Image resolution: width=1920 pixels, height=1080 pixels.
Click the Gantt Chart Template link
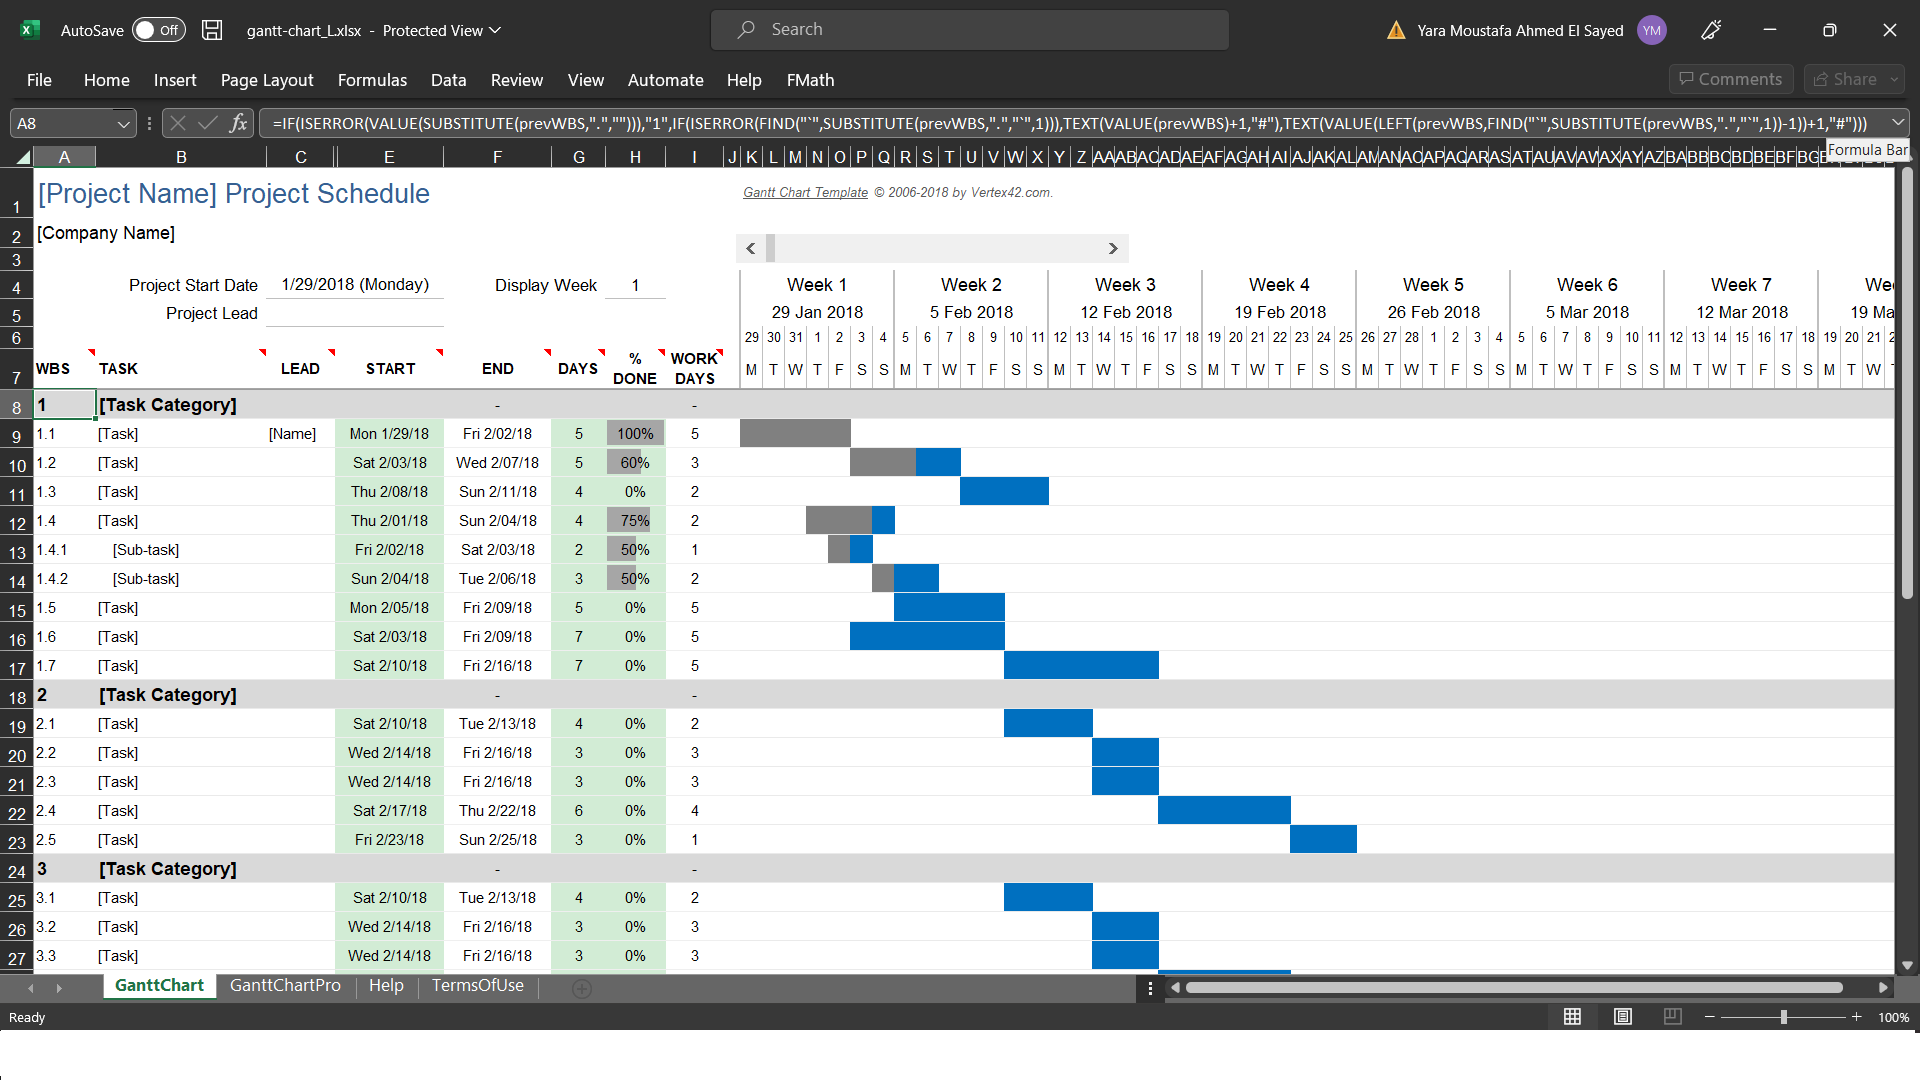tap(805, 192)
